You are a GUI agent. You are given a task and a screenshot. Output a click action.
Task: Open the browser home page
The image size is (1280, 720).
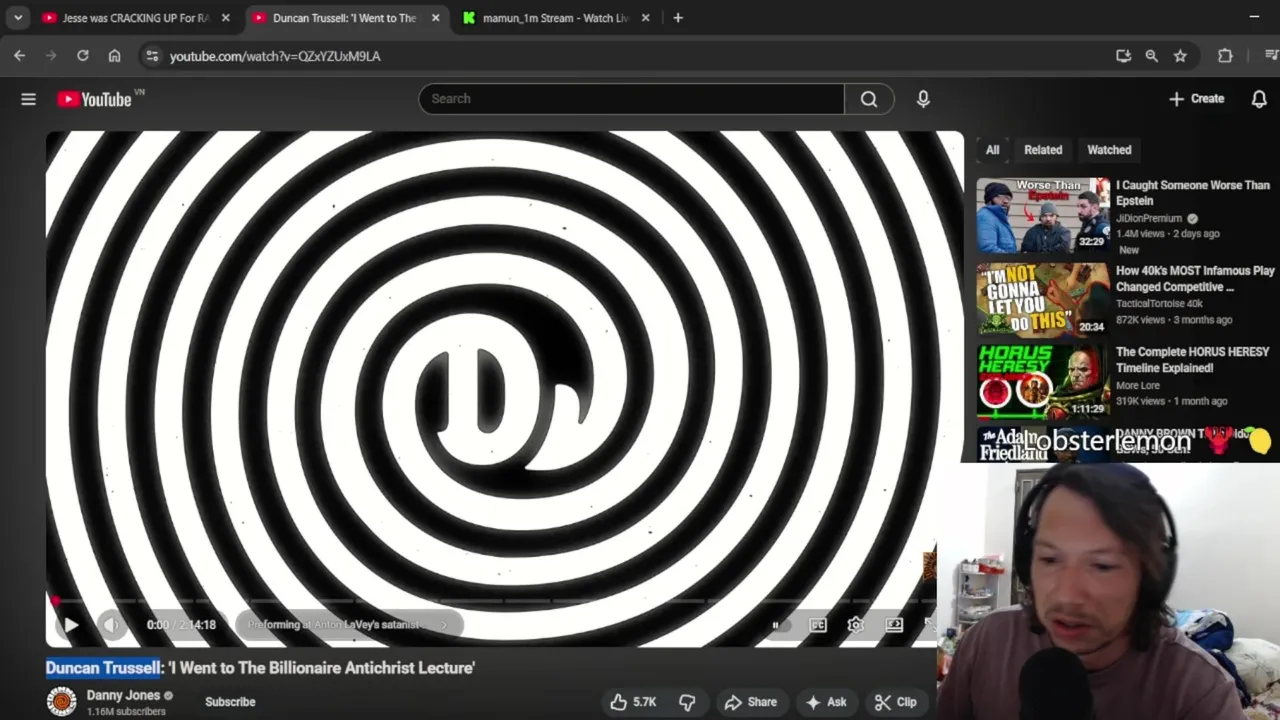pos(114,56)
